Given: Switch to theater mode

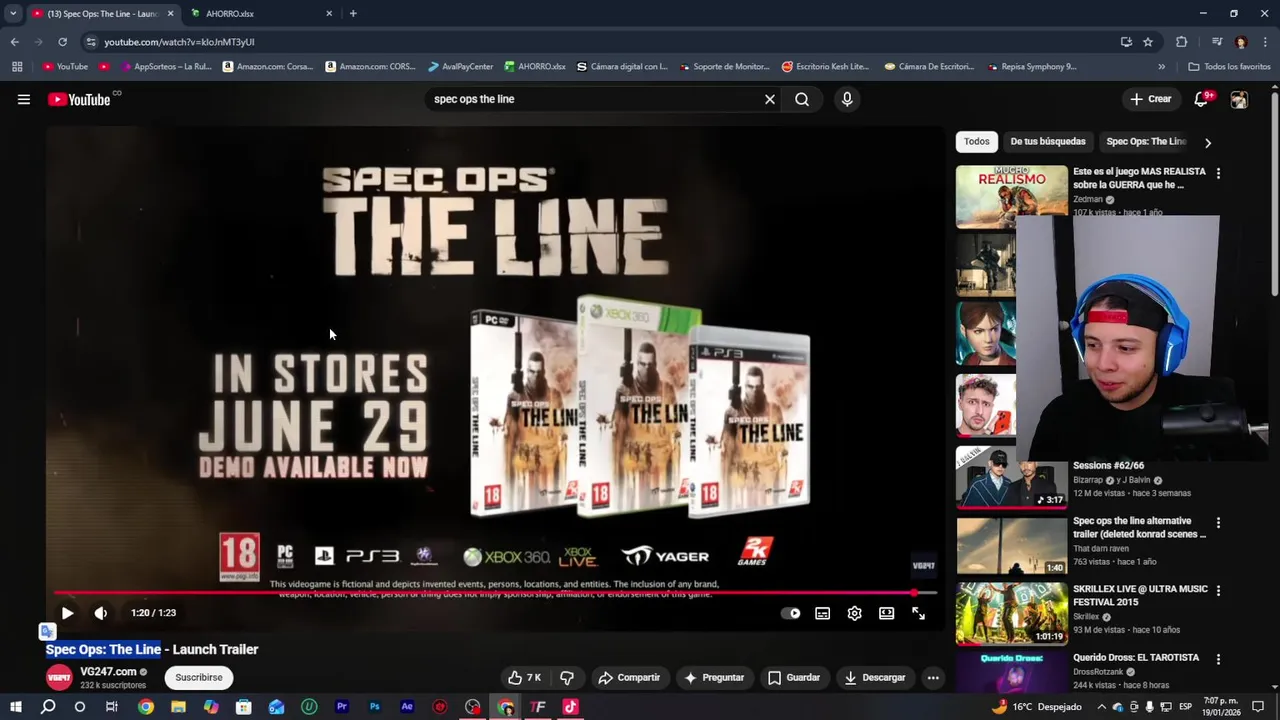Looking at the screenshot, I should click(x=886, y=613).
